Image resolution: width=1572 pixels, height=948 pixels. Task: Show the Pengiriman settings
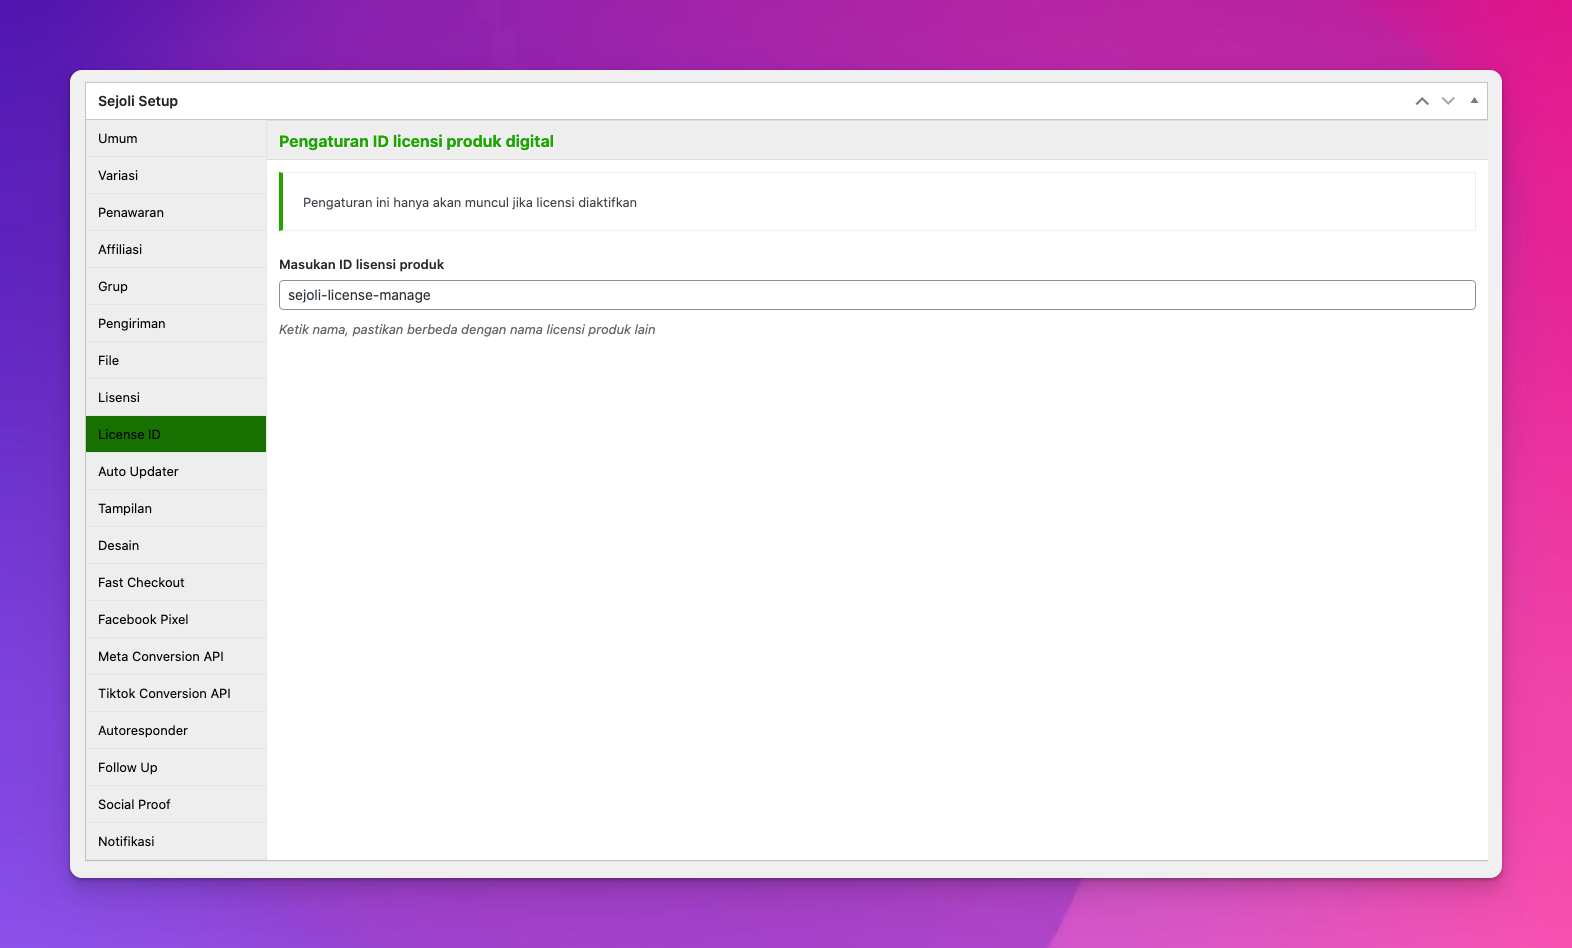pos(132,324)
